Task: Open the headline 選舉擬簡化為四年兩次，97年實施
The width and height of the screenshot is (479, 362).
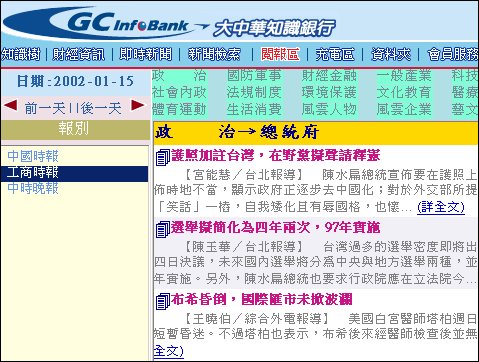Action: [275, 228]
